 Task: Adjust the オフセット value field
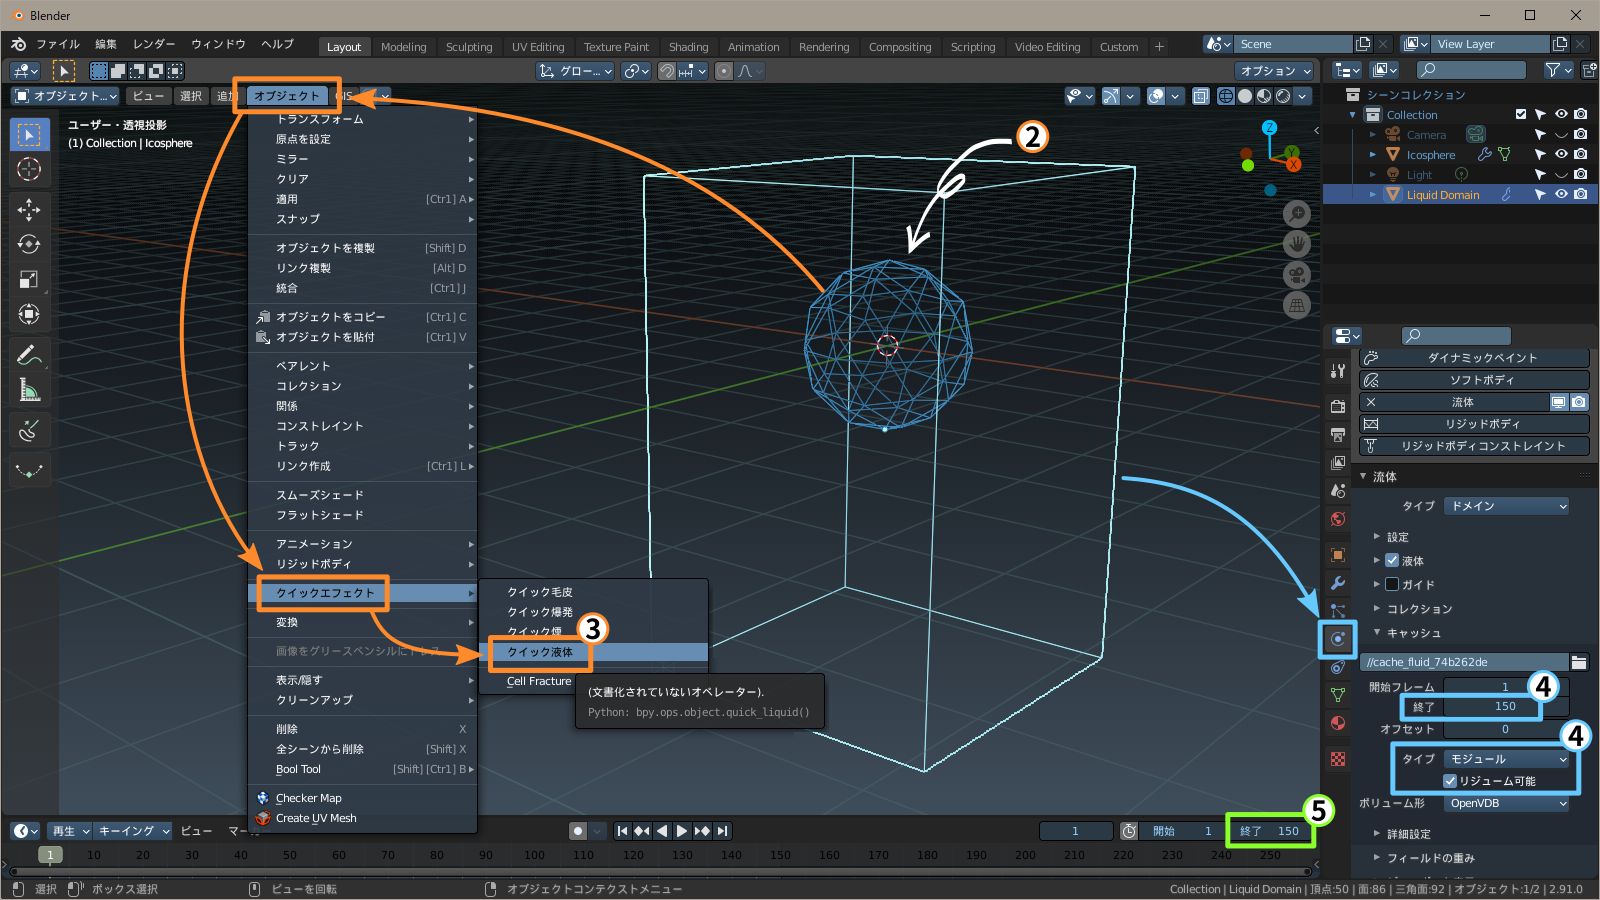(1506, 729)
